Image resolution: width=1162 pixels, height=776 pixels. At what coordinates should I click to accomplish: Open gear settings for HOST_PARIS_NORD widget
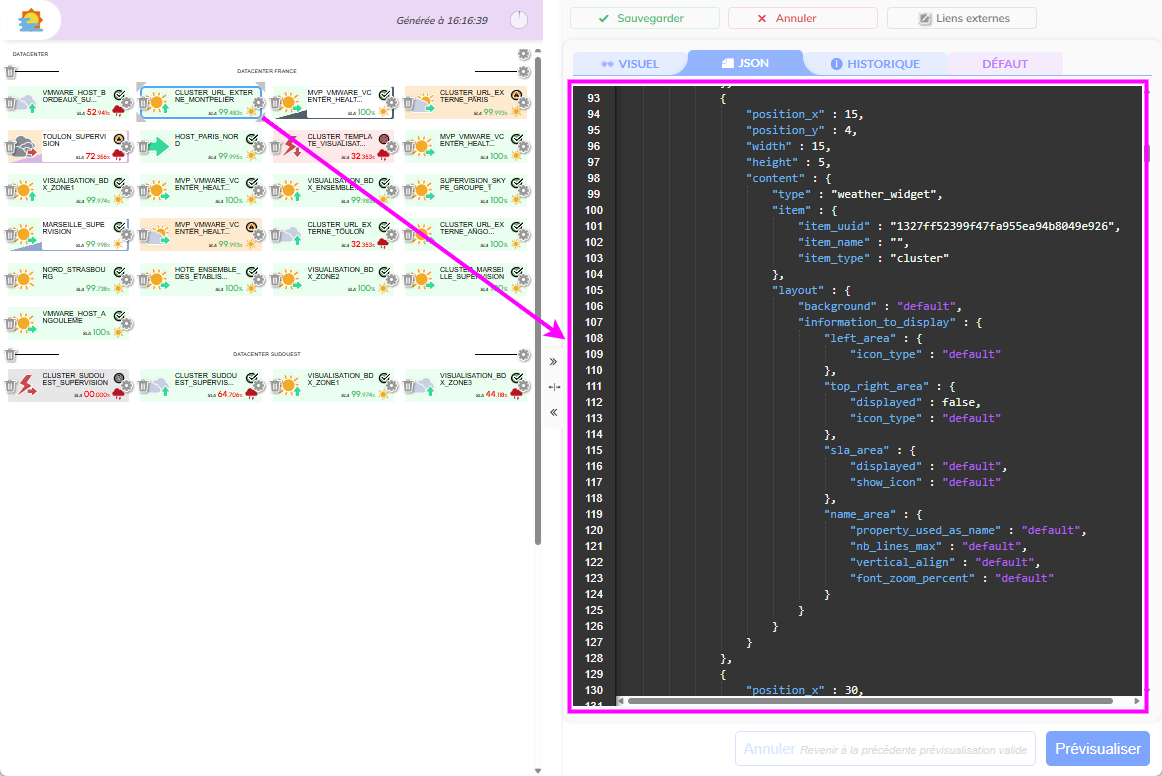coord(258,147)
